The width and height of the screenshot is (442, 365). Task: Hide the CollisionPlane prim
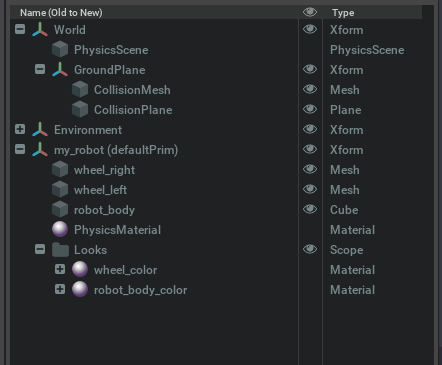[310, 109]
